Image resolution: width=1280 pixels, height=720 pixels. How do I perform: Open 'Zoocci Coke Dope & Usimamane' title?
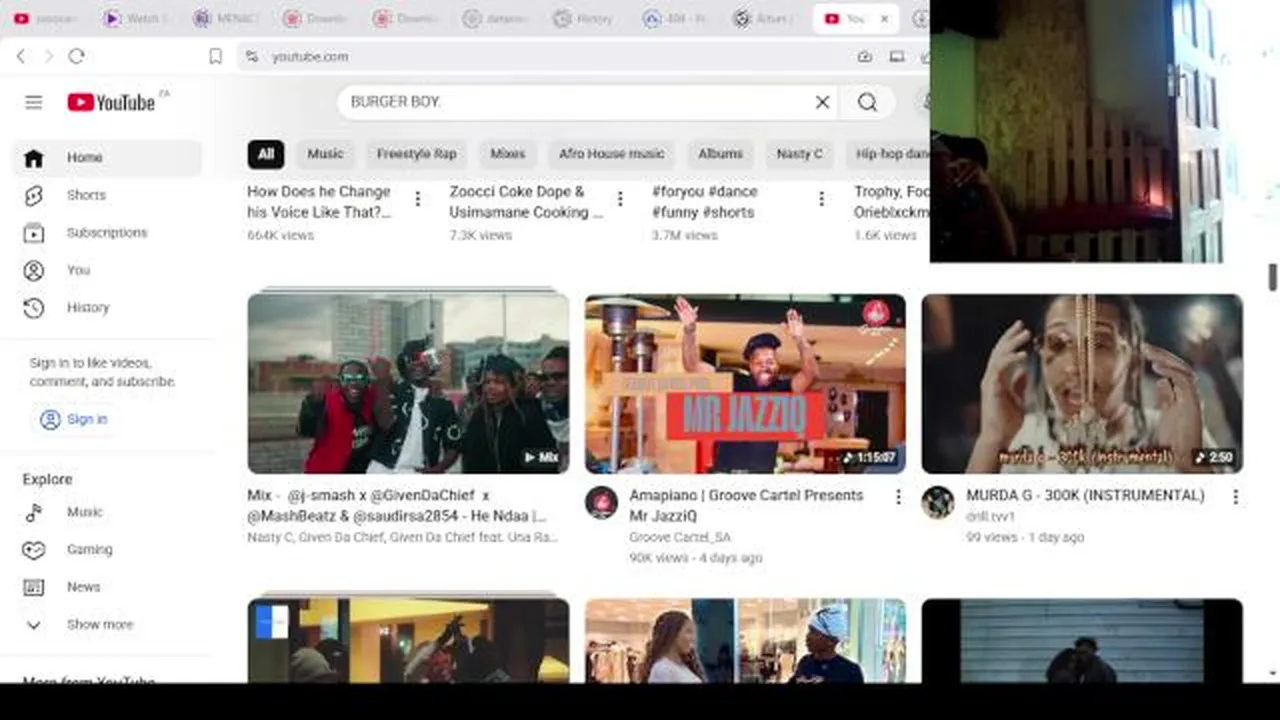(526, 202)
